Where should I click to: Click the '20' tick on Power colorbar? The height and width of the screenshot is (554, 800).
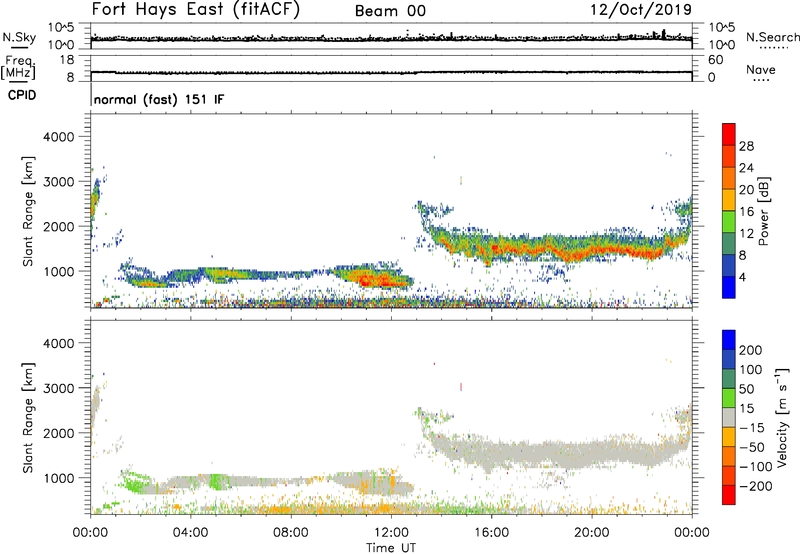[746, 190]
